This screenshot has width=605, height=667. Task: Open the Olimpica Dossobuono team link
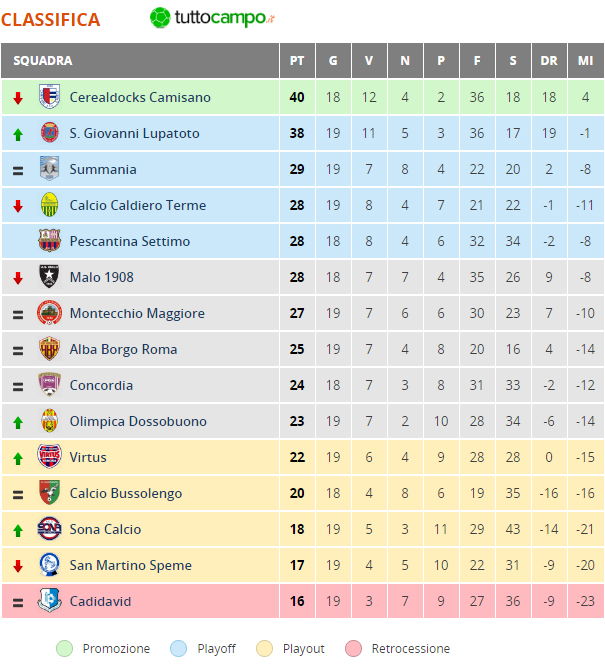click(138, 421)
